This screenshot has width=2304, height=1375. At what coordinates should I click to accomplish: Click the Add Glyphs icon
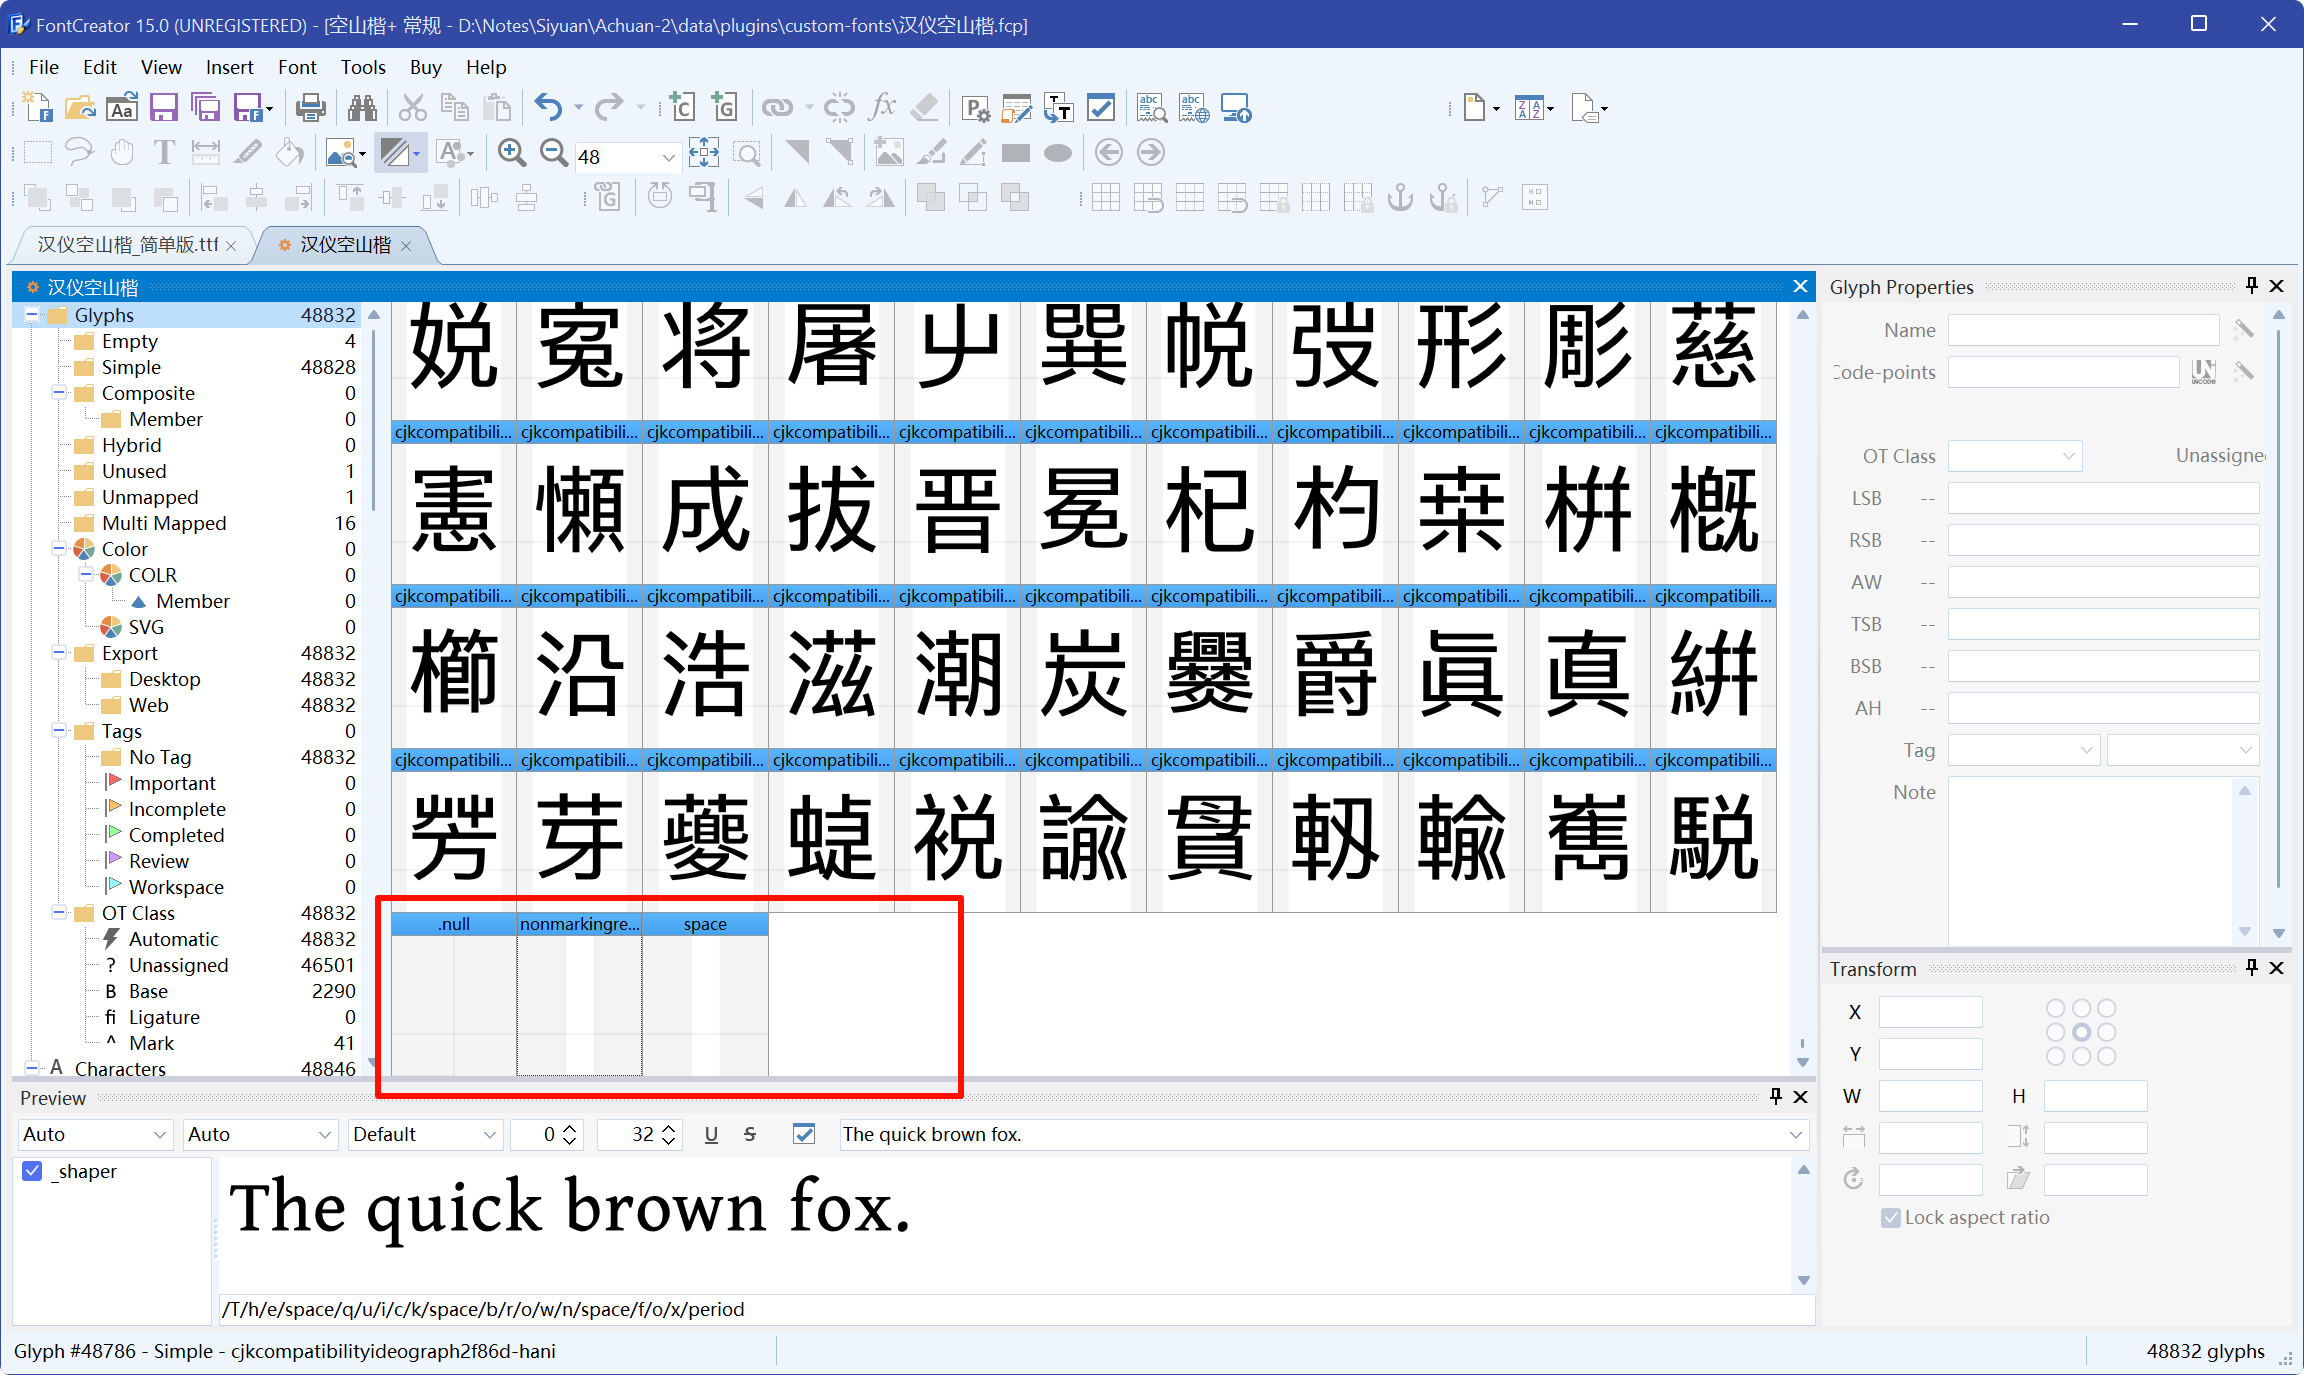click(725, 107)
